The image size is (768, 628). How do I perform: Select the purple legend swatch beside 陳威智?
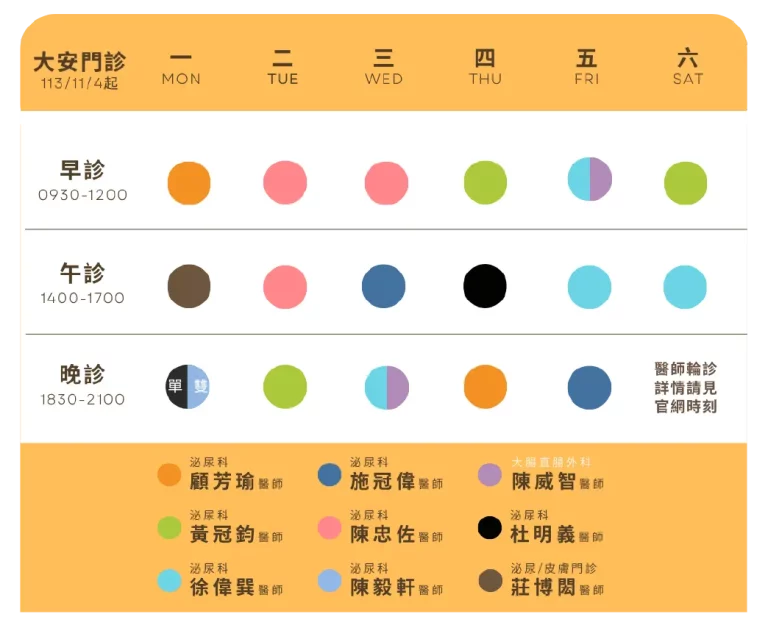coord(490,475)
